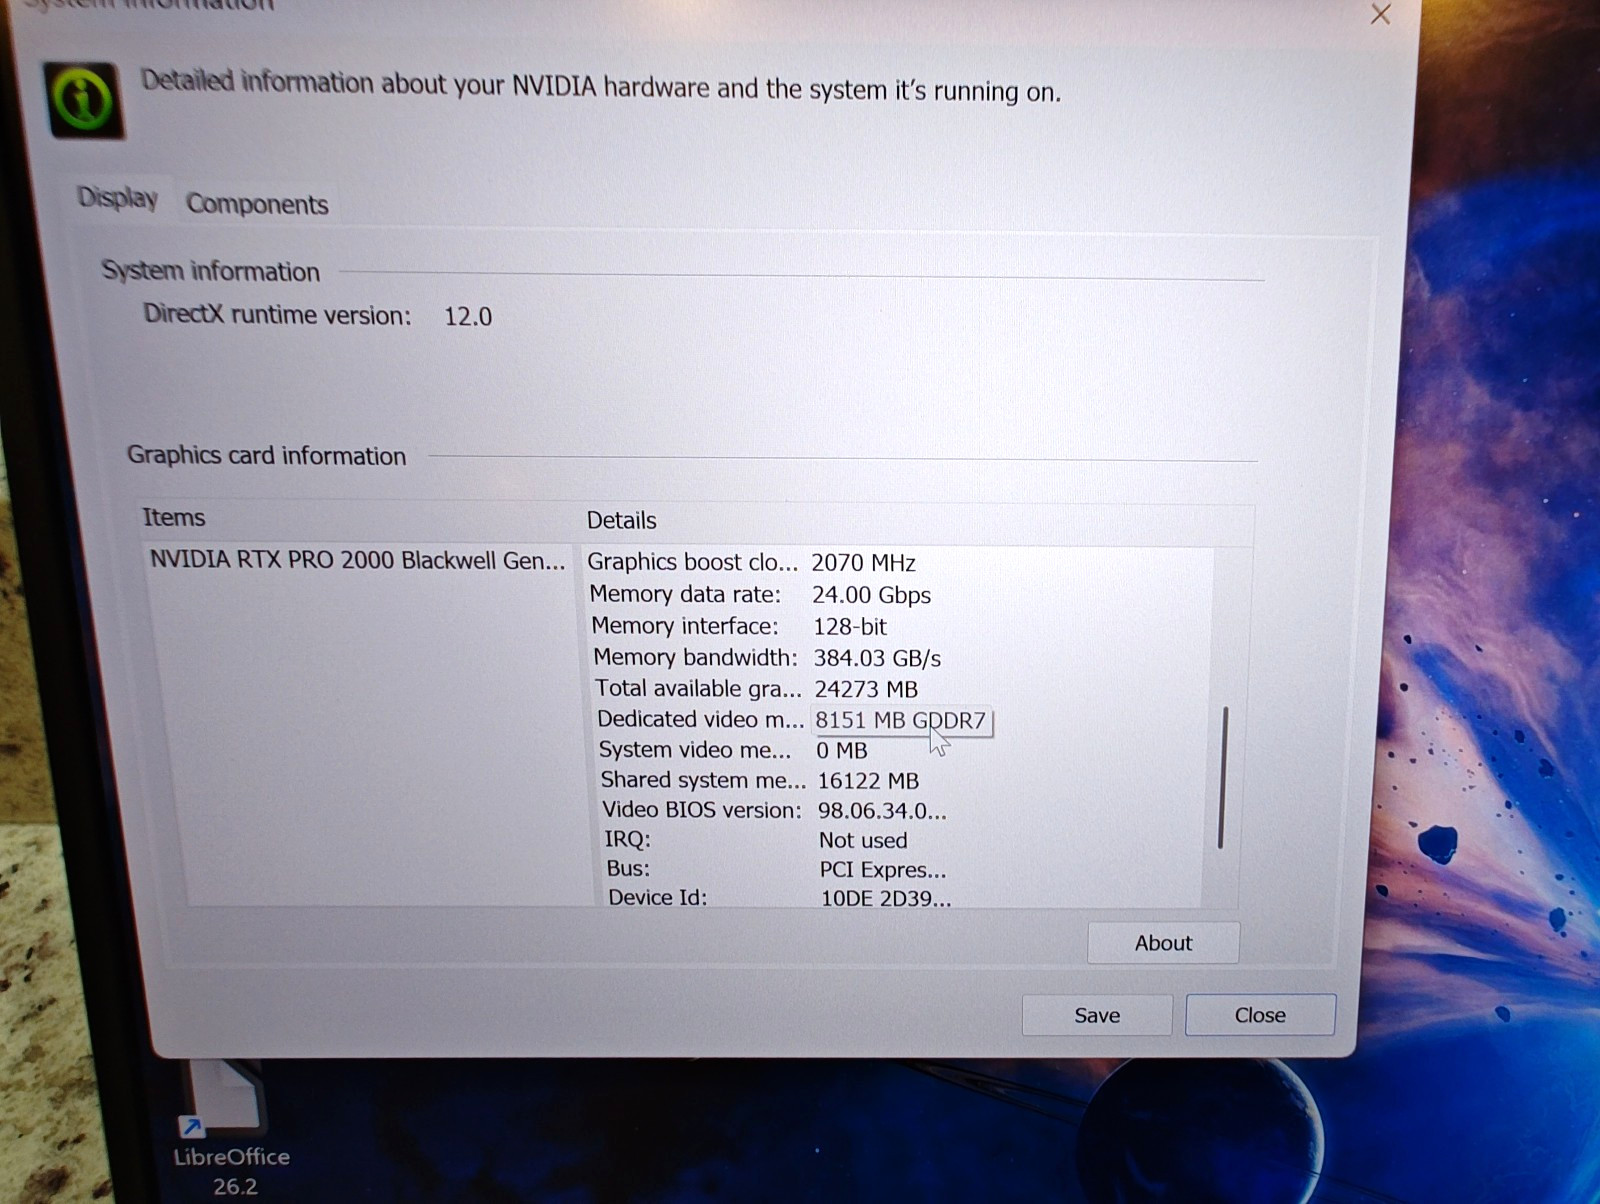
Task: Select Total available graphics memory row
Action: click(x=756, y=688)
